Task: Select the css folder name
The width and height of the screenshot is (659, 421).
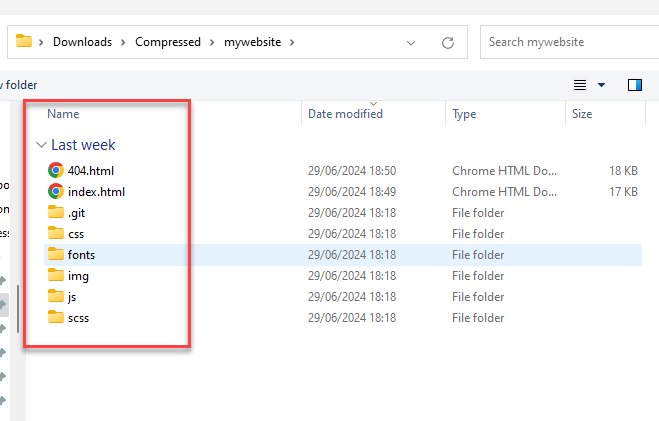Action: [x=76, y=234]
